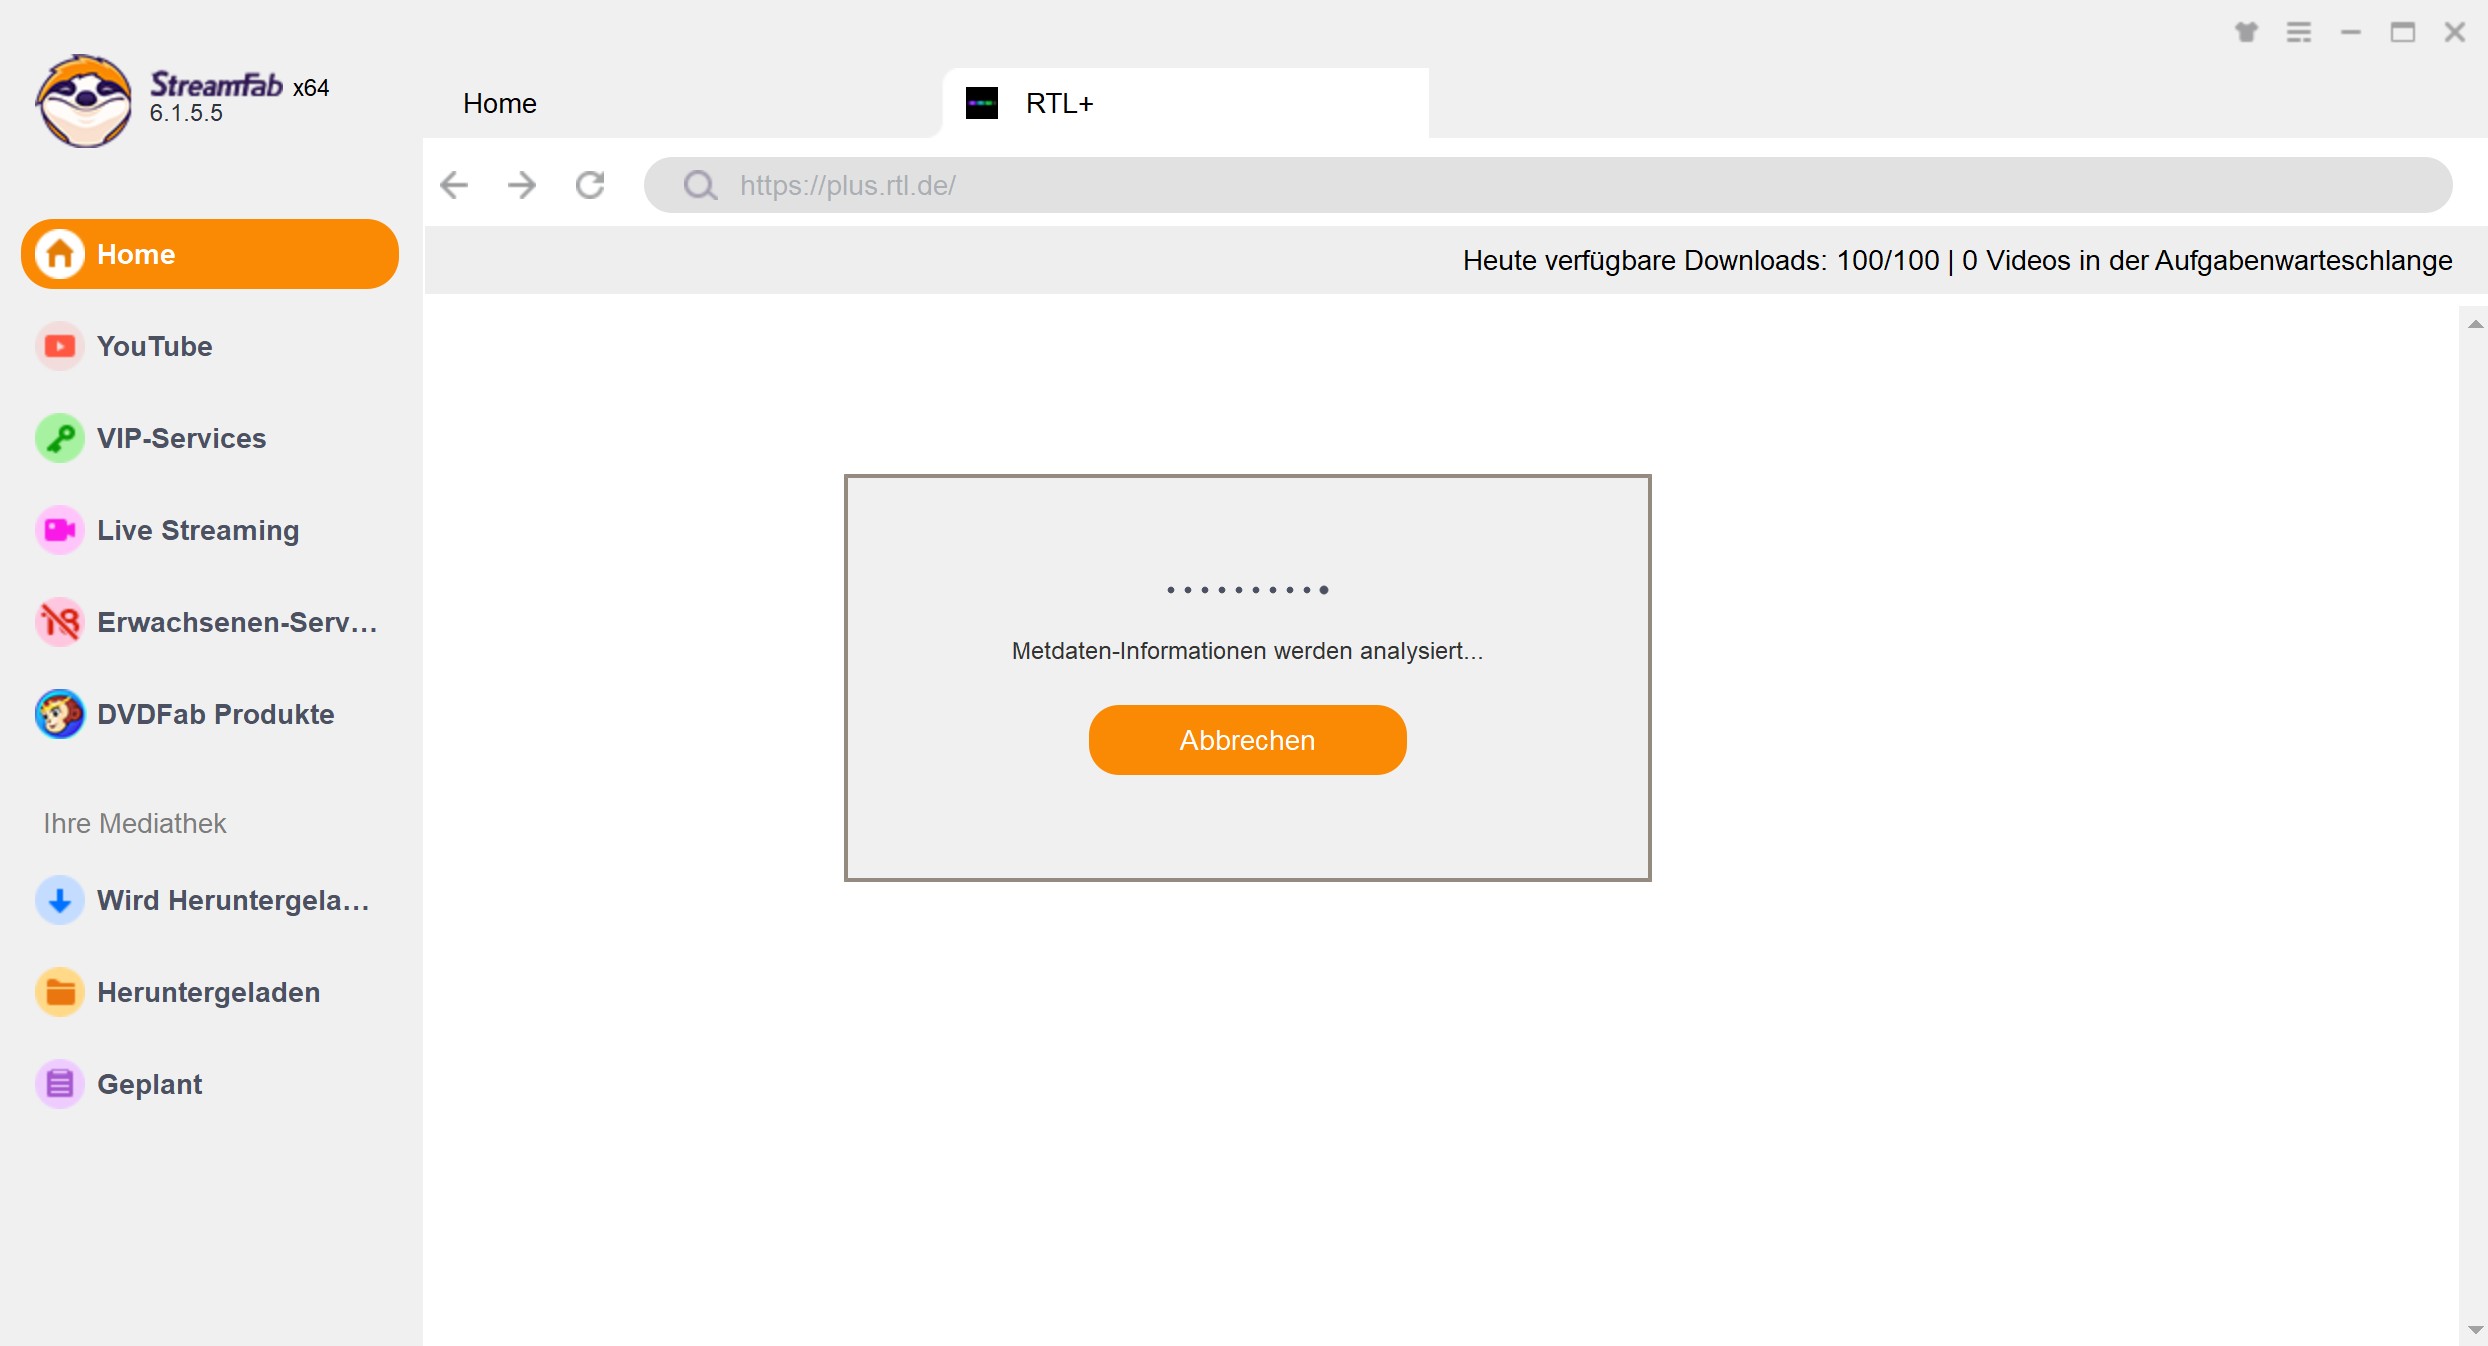Click the back navigation arrow
2488x1346 pixels.
pyautogui.click(x=456, y=184)
